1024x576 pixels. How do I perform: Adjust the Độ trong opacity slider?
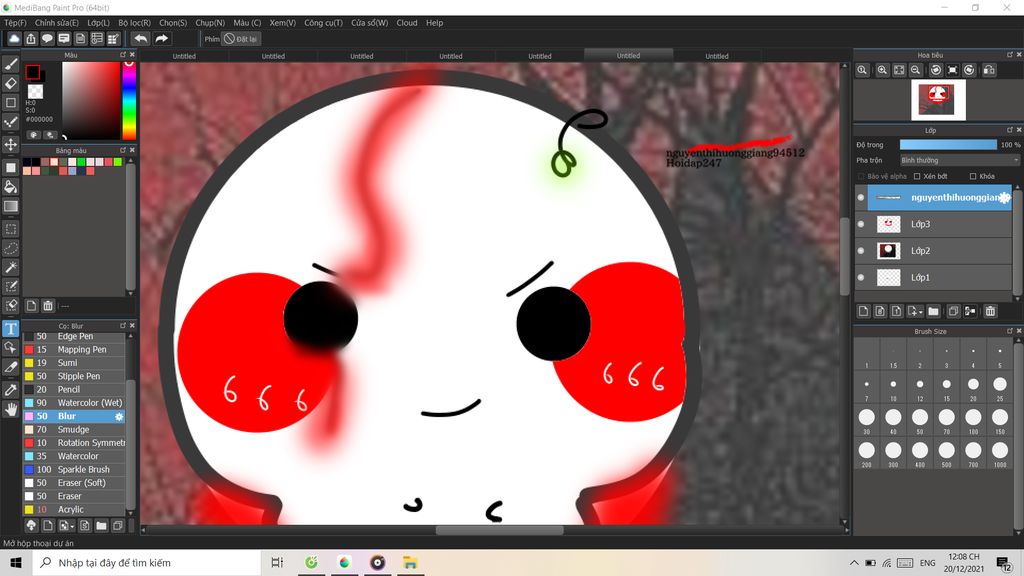click(x=948, y=144)
